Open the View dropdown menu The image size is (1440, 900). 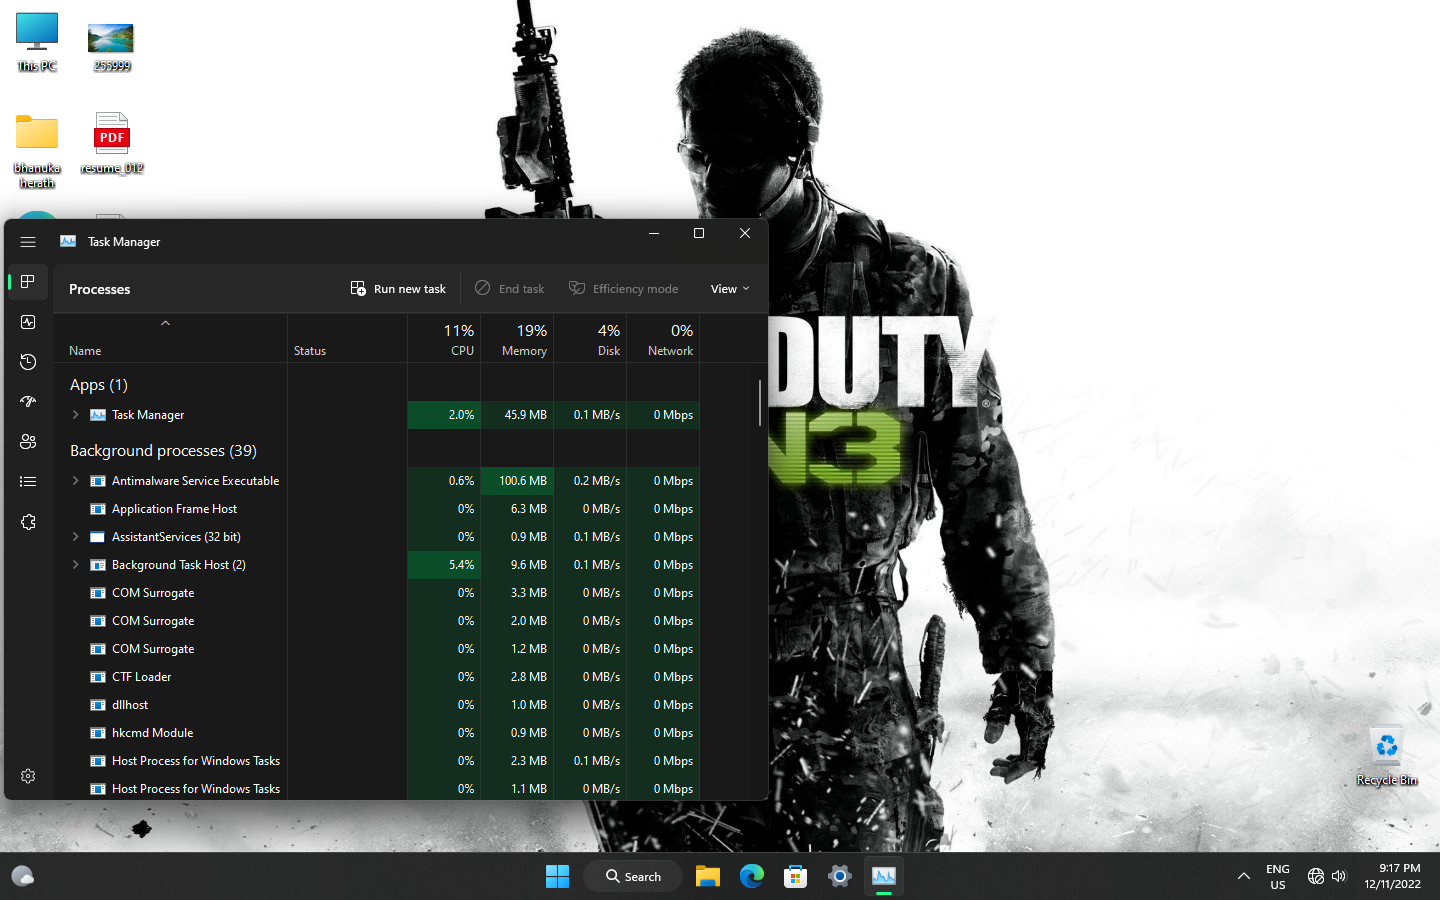(730, 289)
